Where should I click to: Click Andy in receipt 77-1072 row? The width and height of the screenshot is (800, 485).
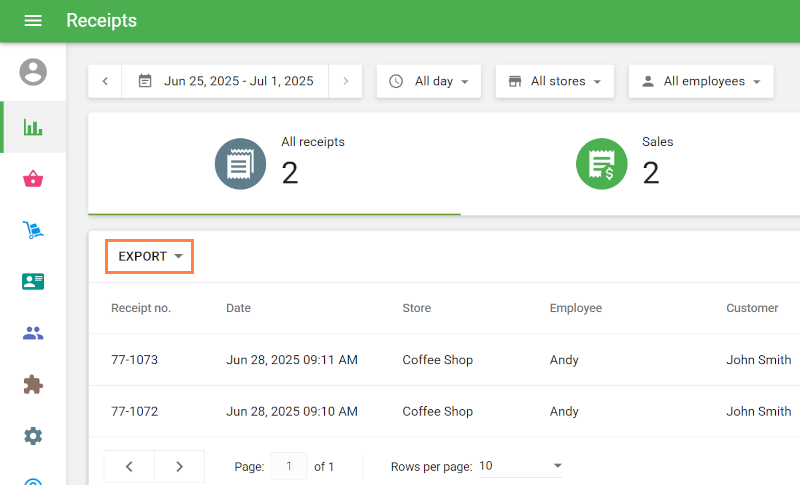pos(564,411)
